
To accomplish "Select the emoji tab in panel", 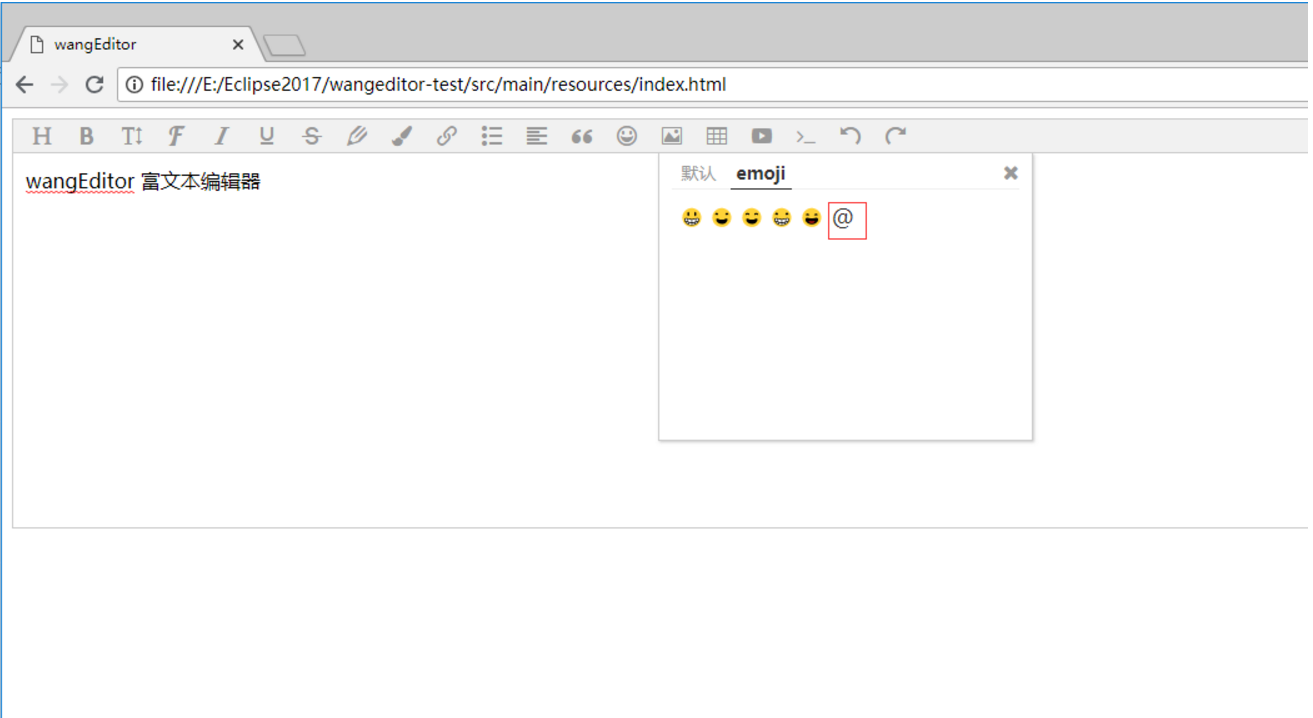I will point(761,173).
